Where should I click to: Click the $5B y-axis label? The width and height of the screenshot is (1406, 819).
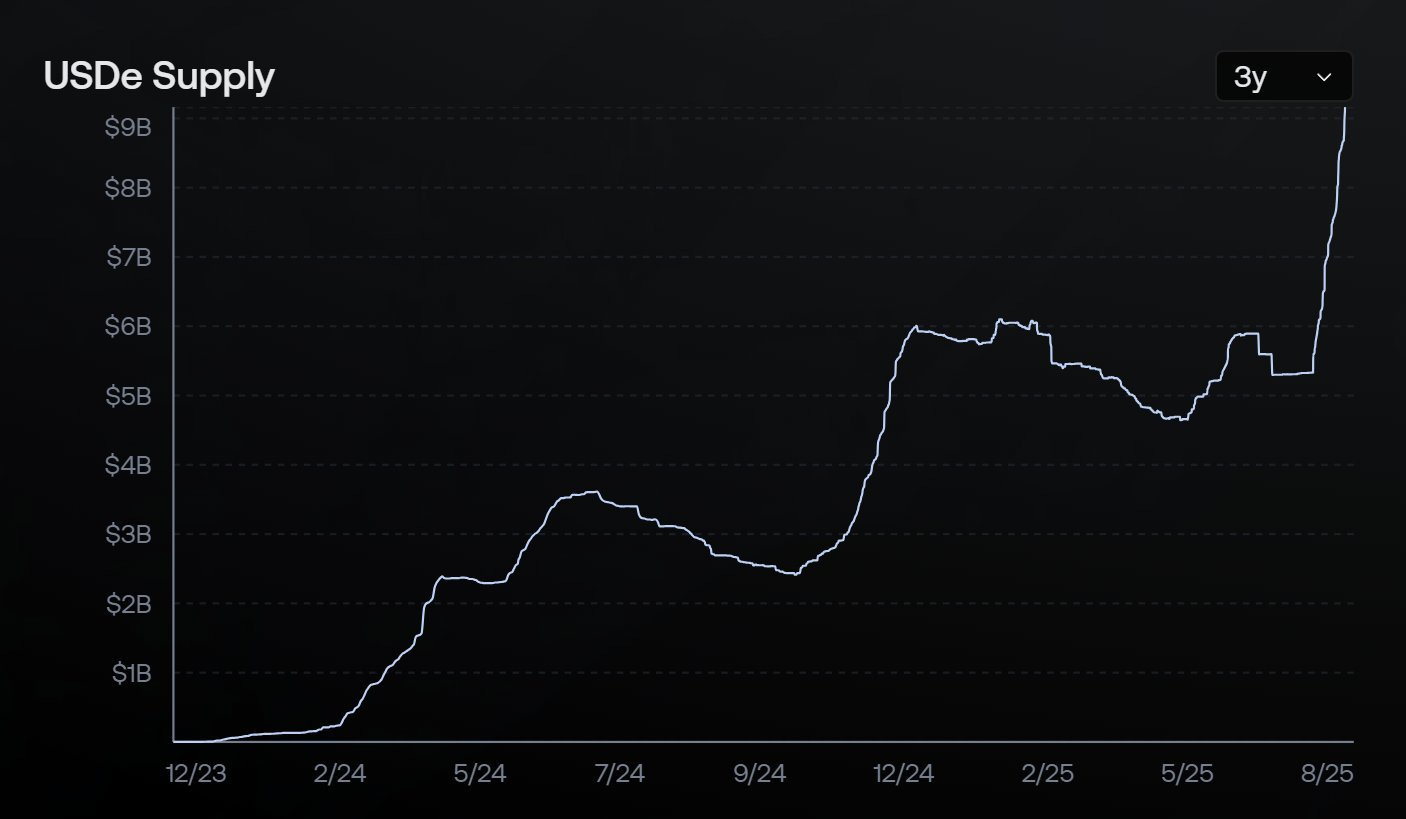[128, 396]
